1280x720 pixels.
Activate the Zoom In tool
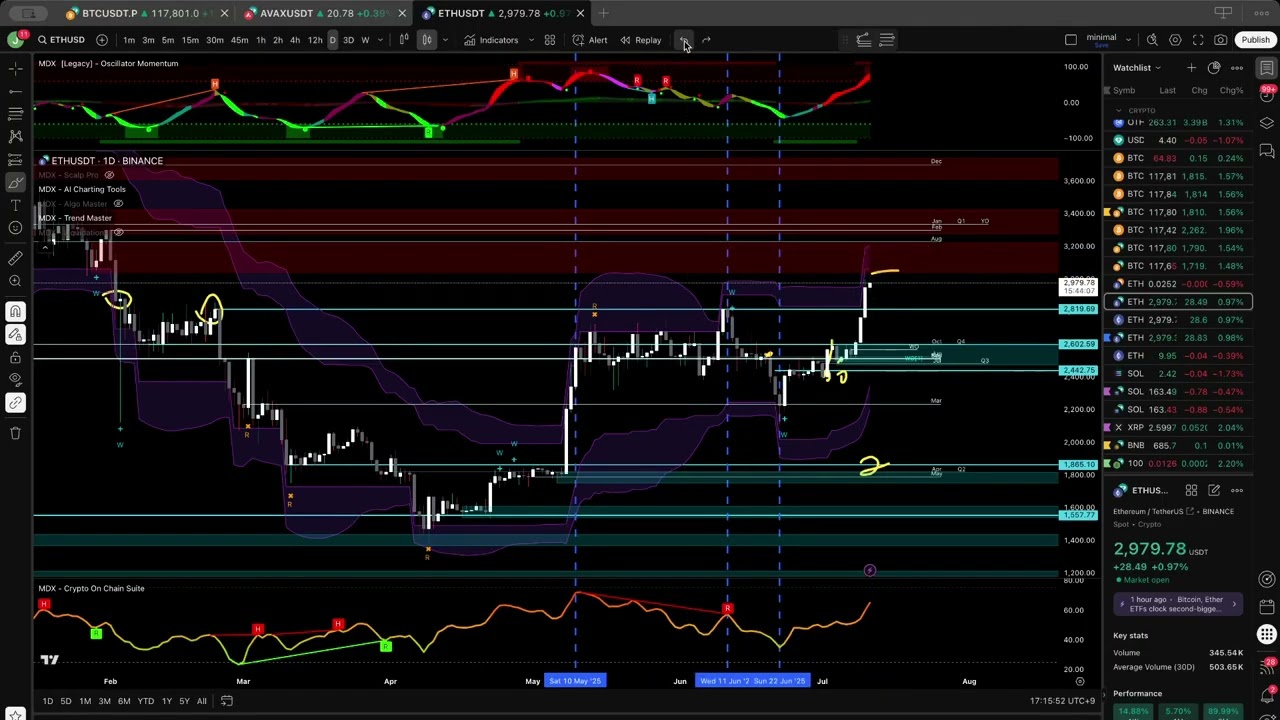tap(15, 282)
